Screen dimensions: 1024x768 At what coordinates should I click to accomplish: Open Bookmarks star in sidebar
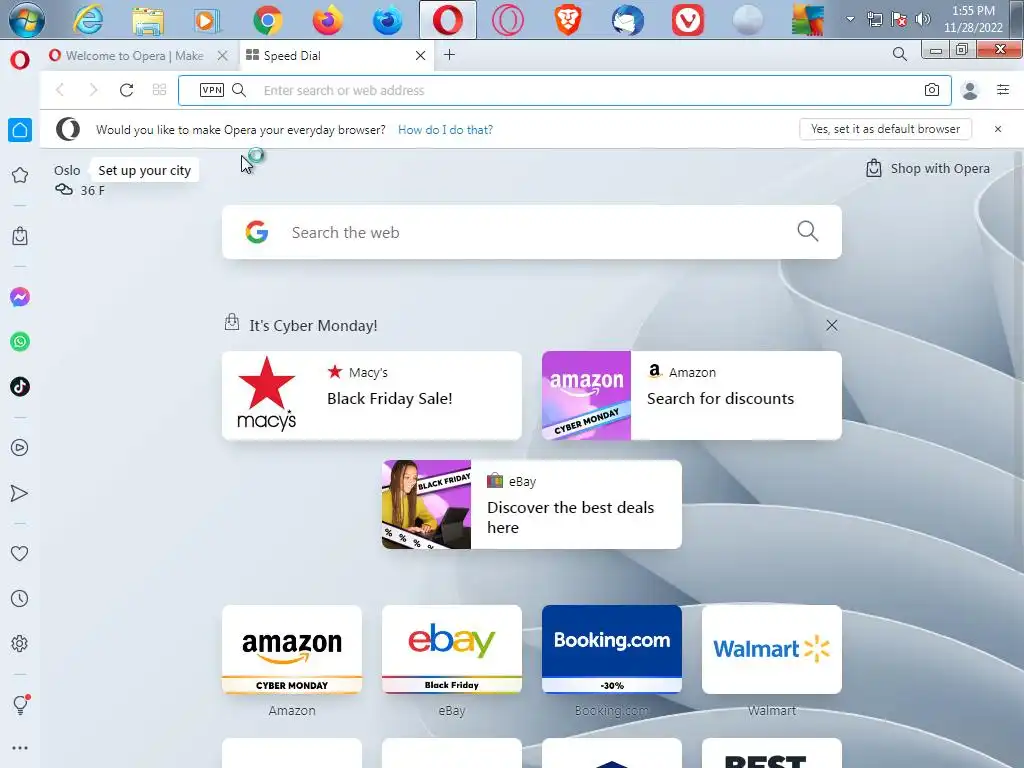click(20, 175)
